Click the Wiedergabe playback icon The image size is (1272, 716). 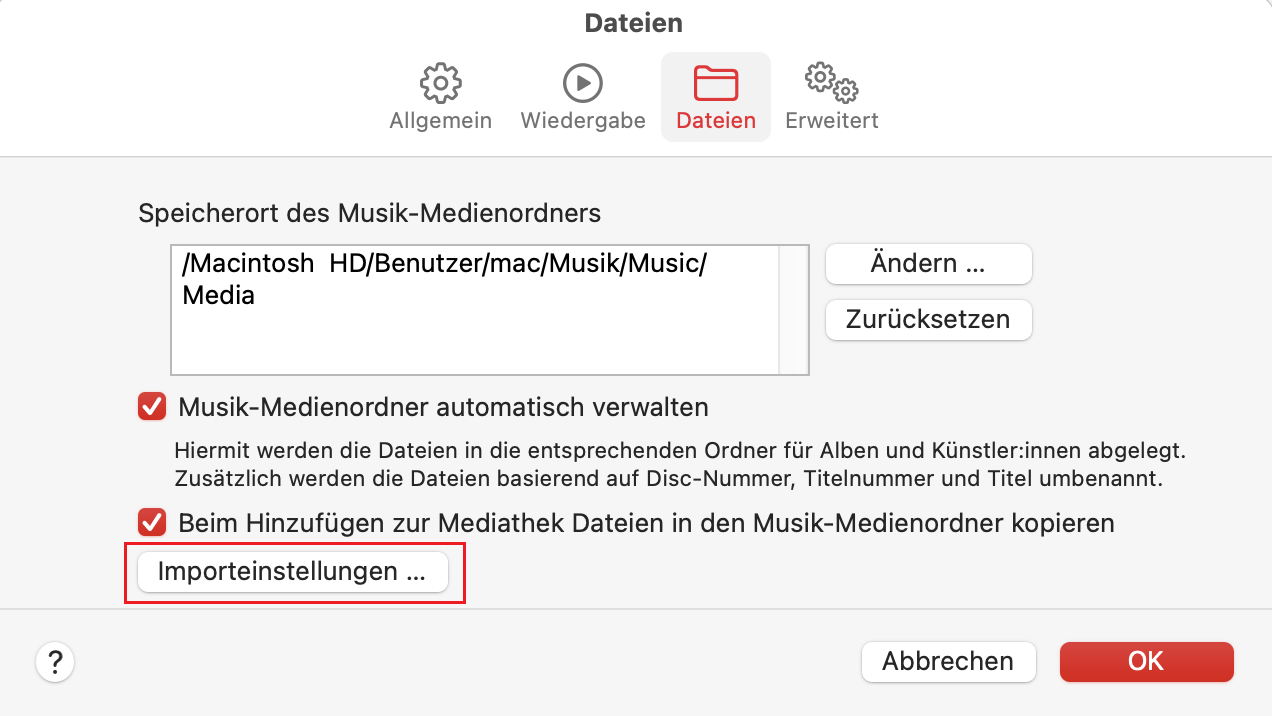582,82
